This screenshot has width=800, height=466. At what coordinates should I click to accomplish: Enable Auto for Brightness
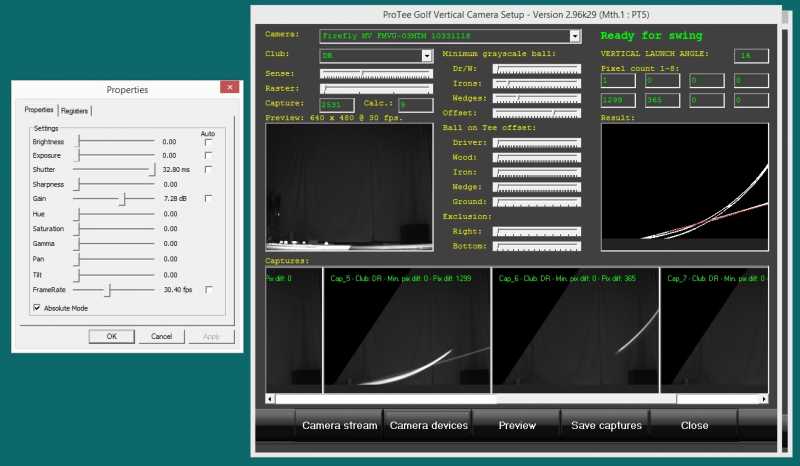(208, 142)
